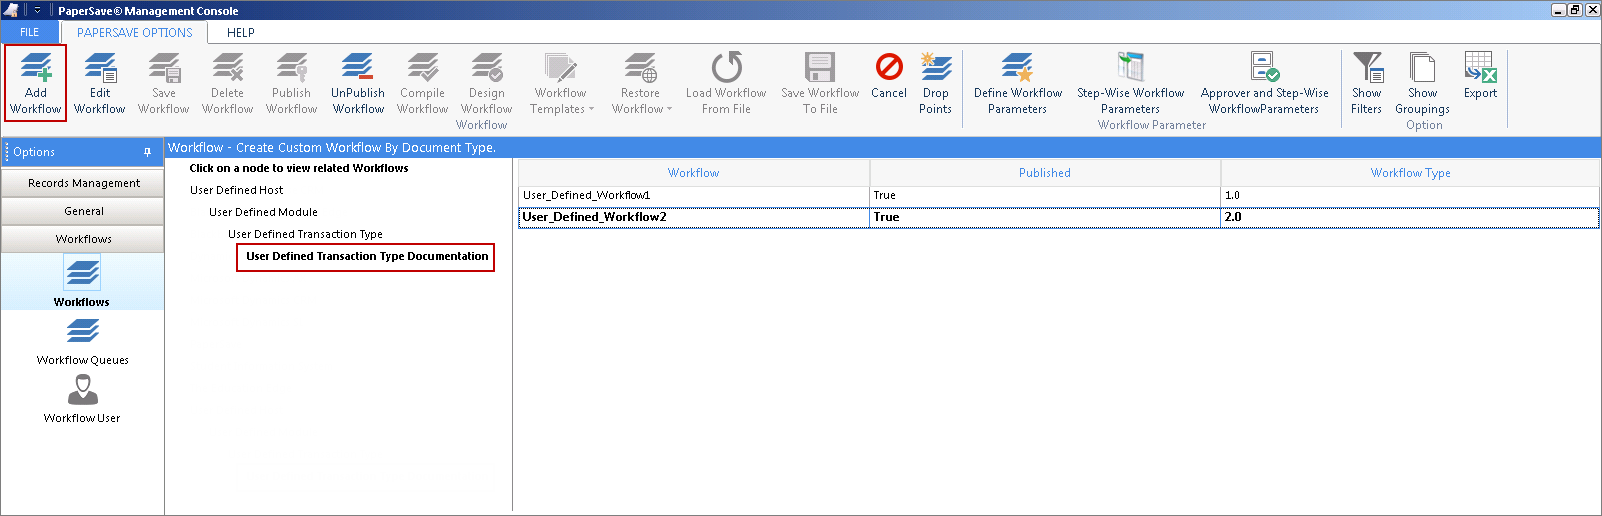Open the HELP tab
Image resolution: width=1602 pixels, height=516 pixels.
(x=241, y=32)
